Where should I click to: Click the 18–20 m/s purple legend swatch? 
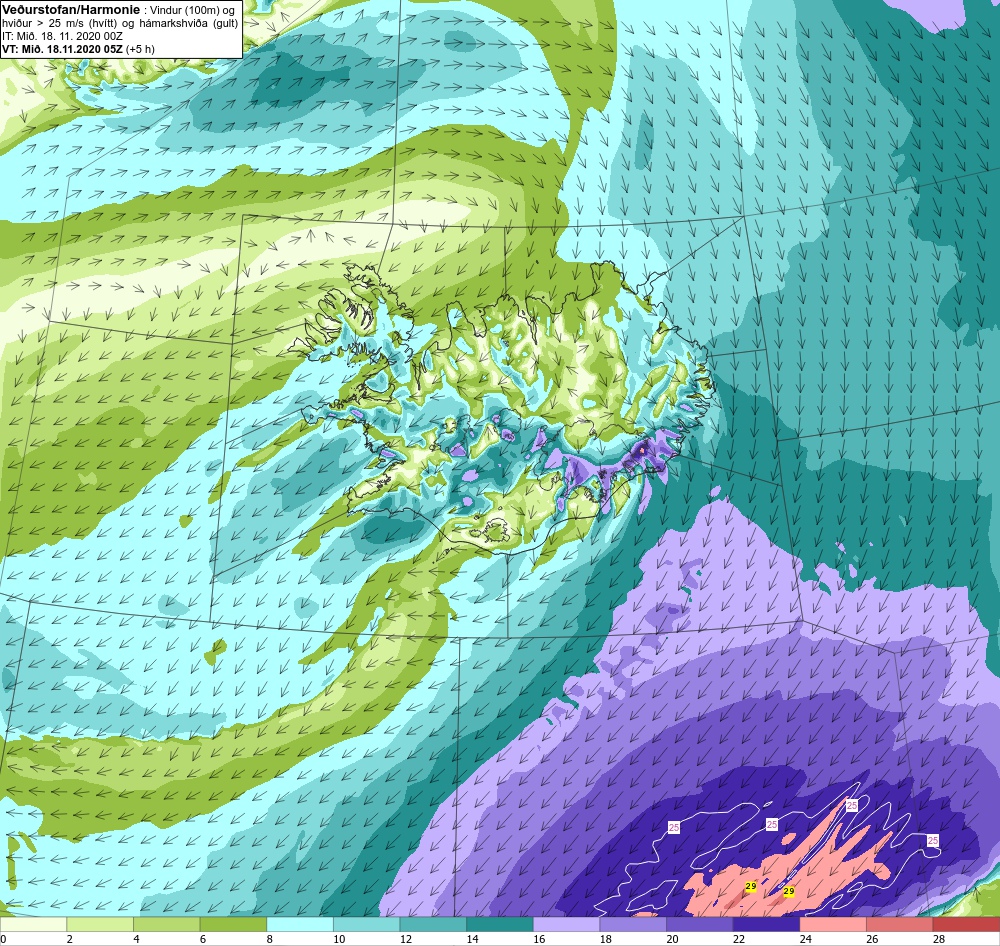tap(633, 924)
